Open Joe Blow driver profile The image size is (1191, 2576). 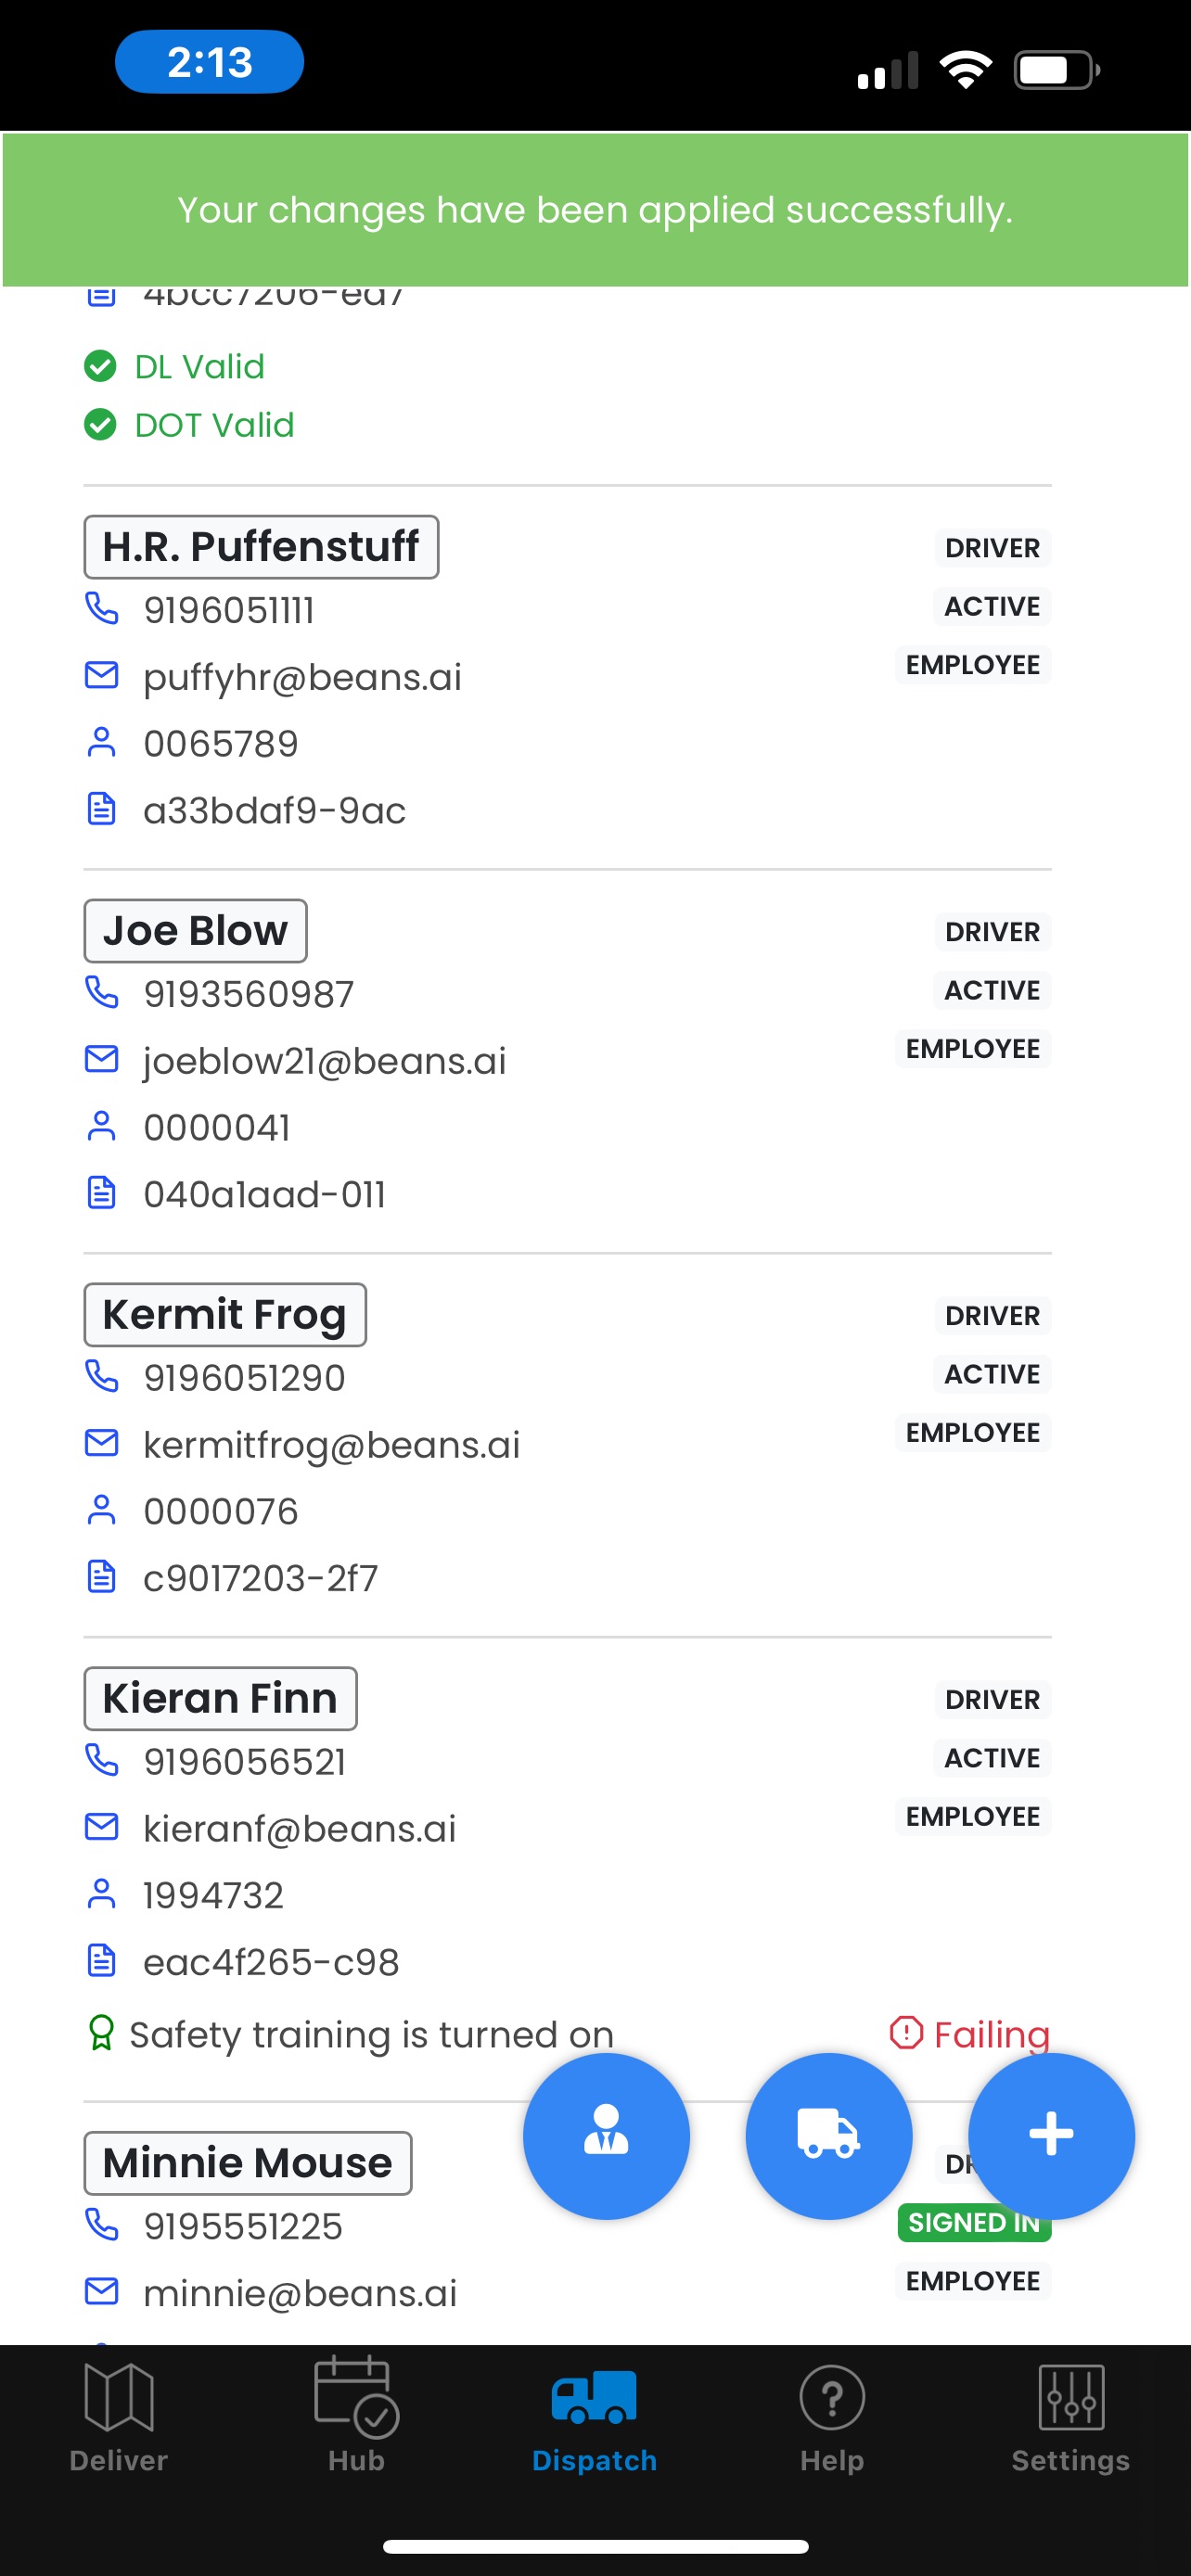(195, 931)
